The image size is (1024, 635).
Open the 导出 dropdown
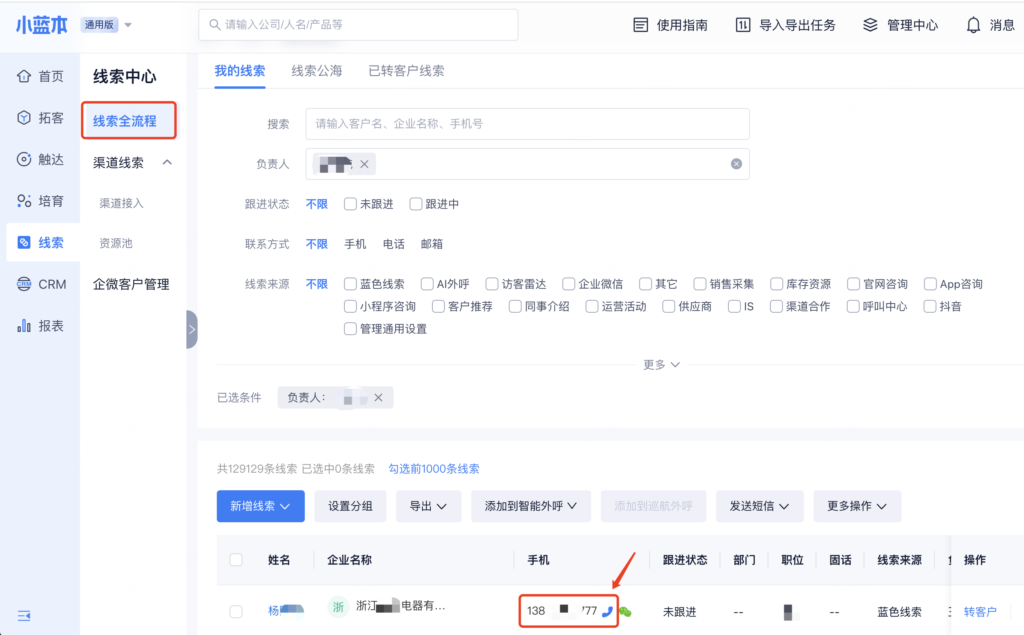pyautogui.click(x=428, y=506)
